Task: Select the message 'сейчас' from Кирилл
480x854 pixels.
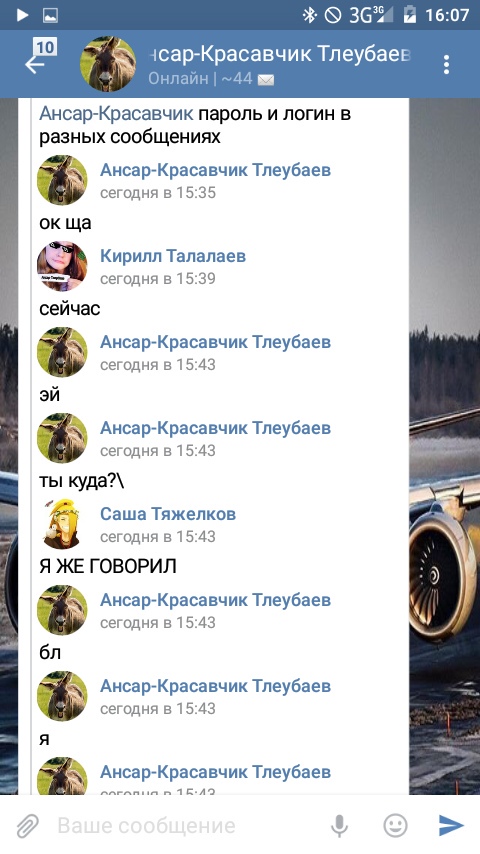Action: click(70, 309)
